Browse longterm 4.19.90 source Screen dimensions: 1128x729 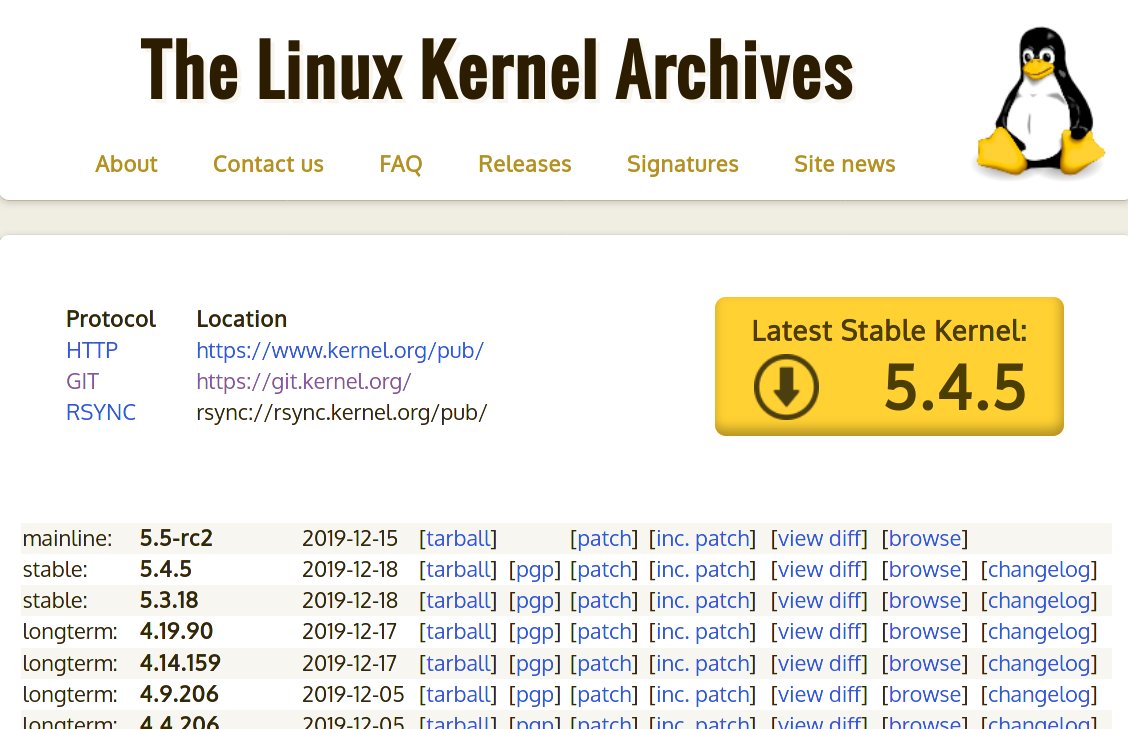[x=924, y=631]
